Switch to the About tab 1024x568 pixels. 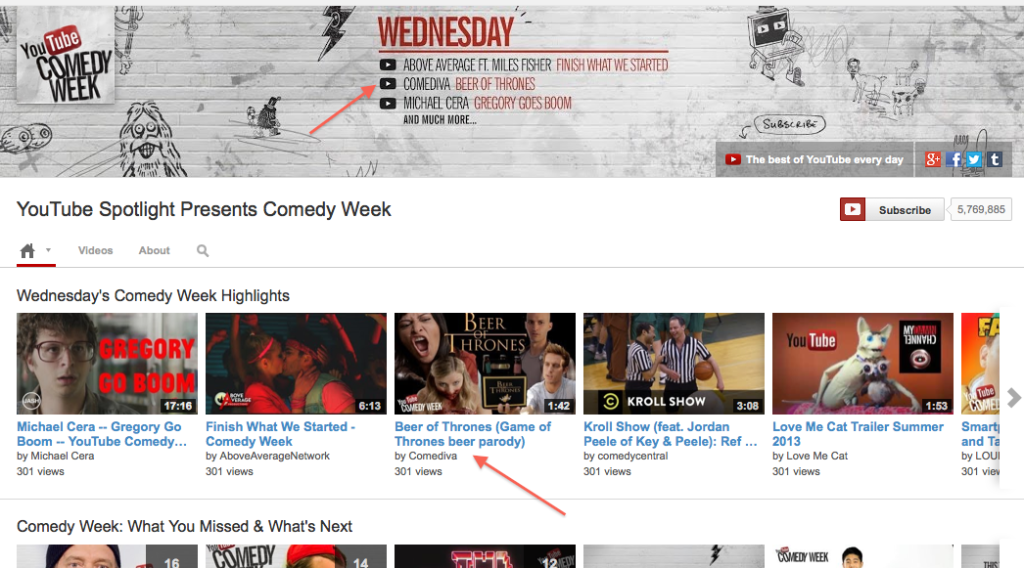coord(154,251)
